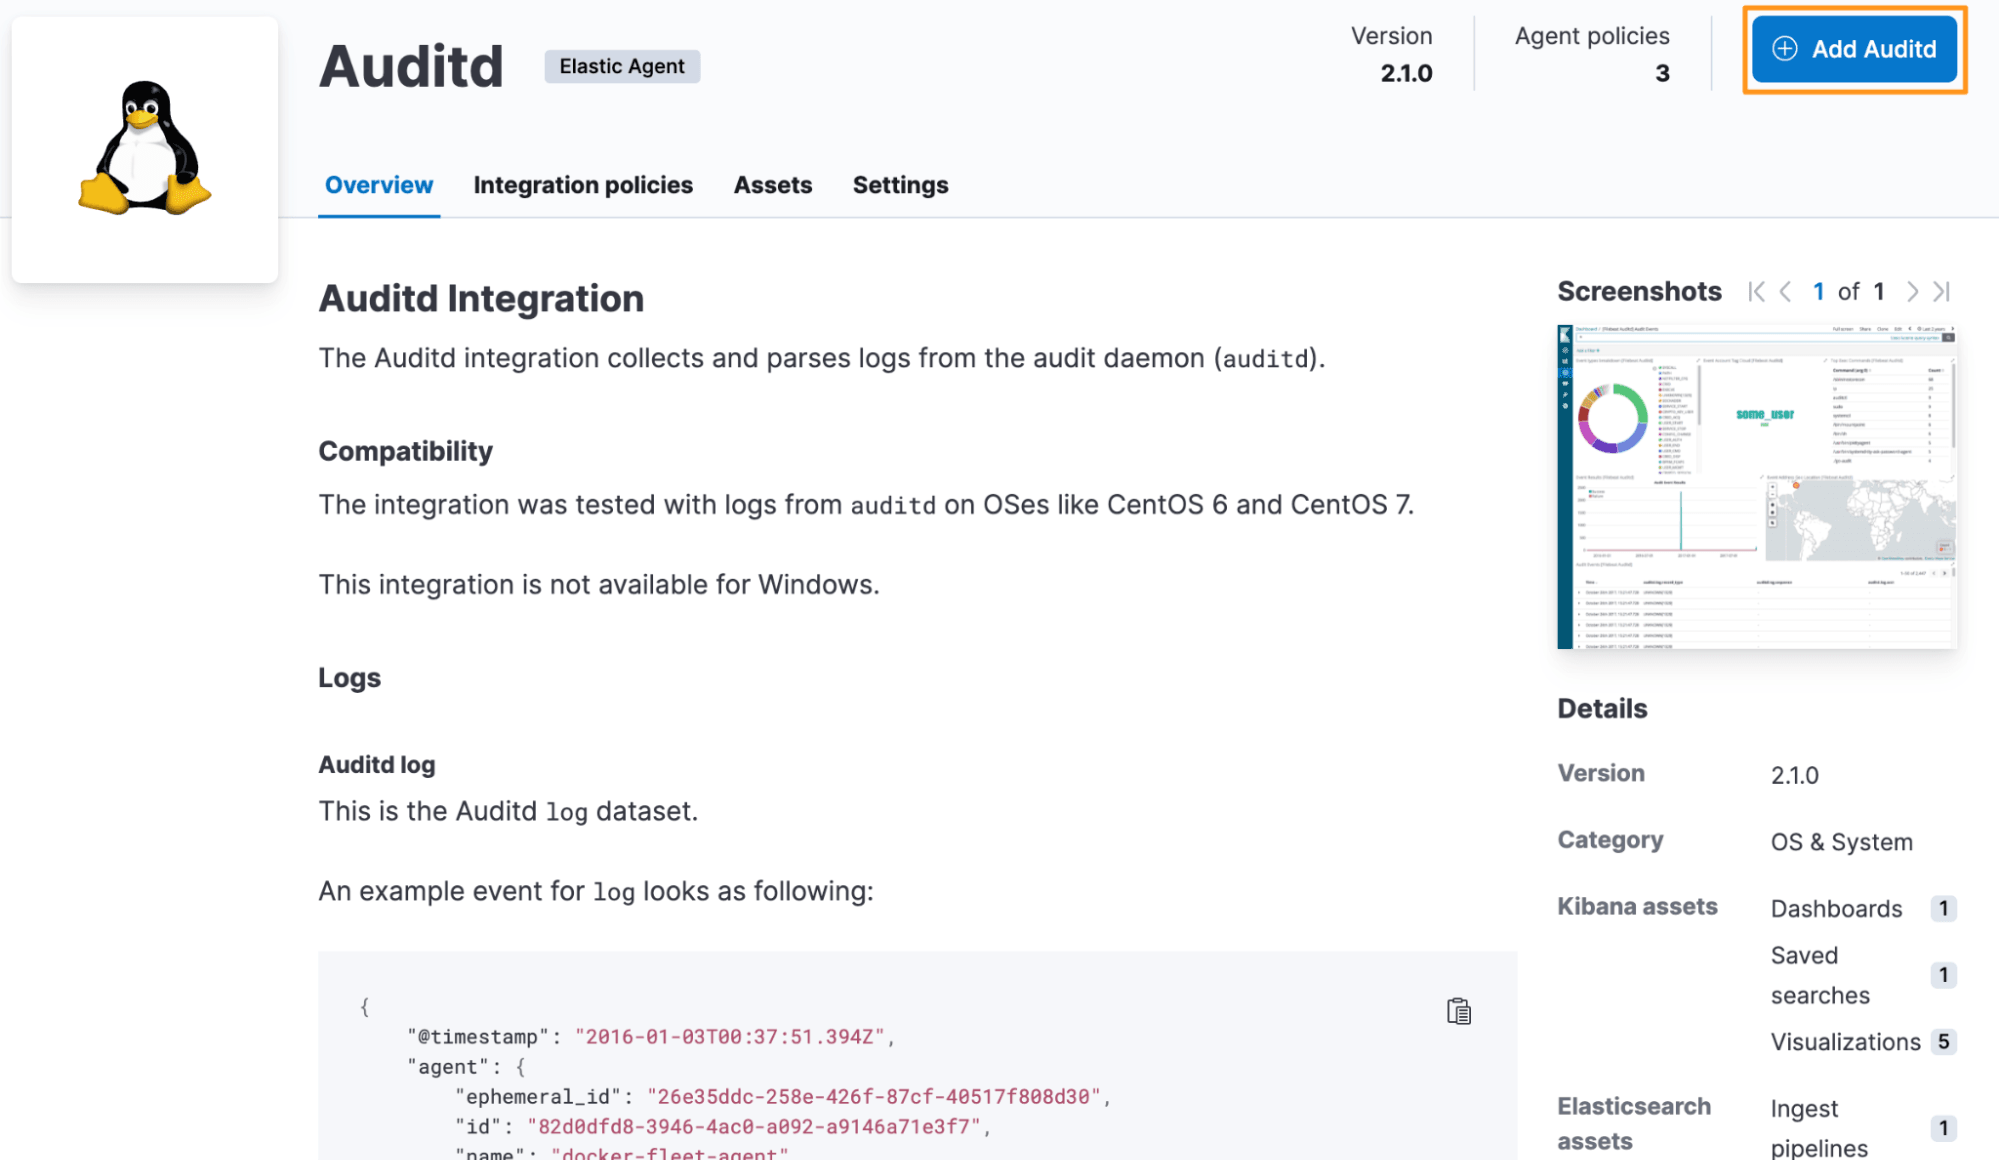Click the Agent policies count 3
1999x1160 pixels.
coord(1662,73)
